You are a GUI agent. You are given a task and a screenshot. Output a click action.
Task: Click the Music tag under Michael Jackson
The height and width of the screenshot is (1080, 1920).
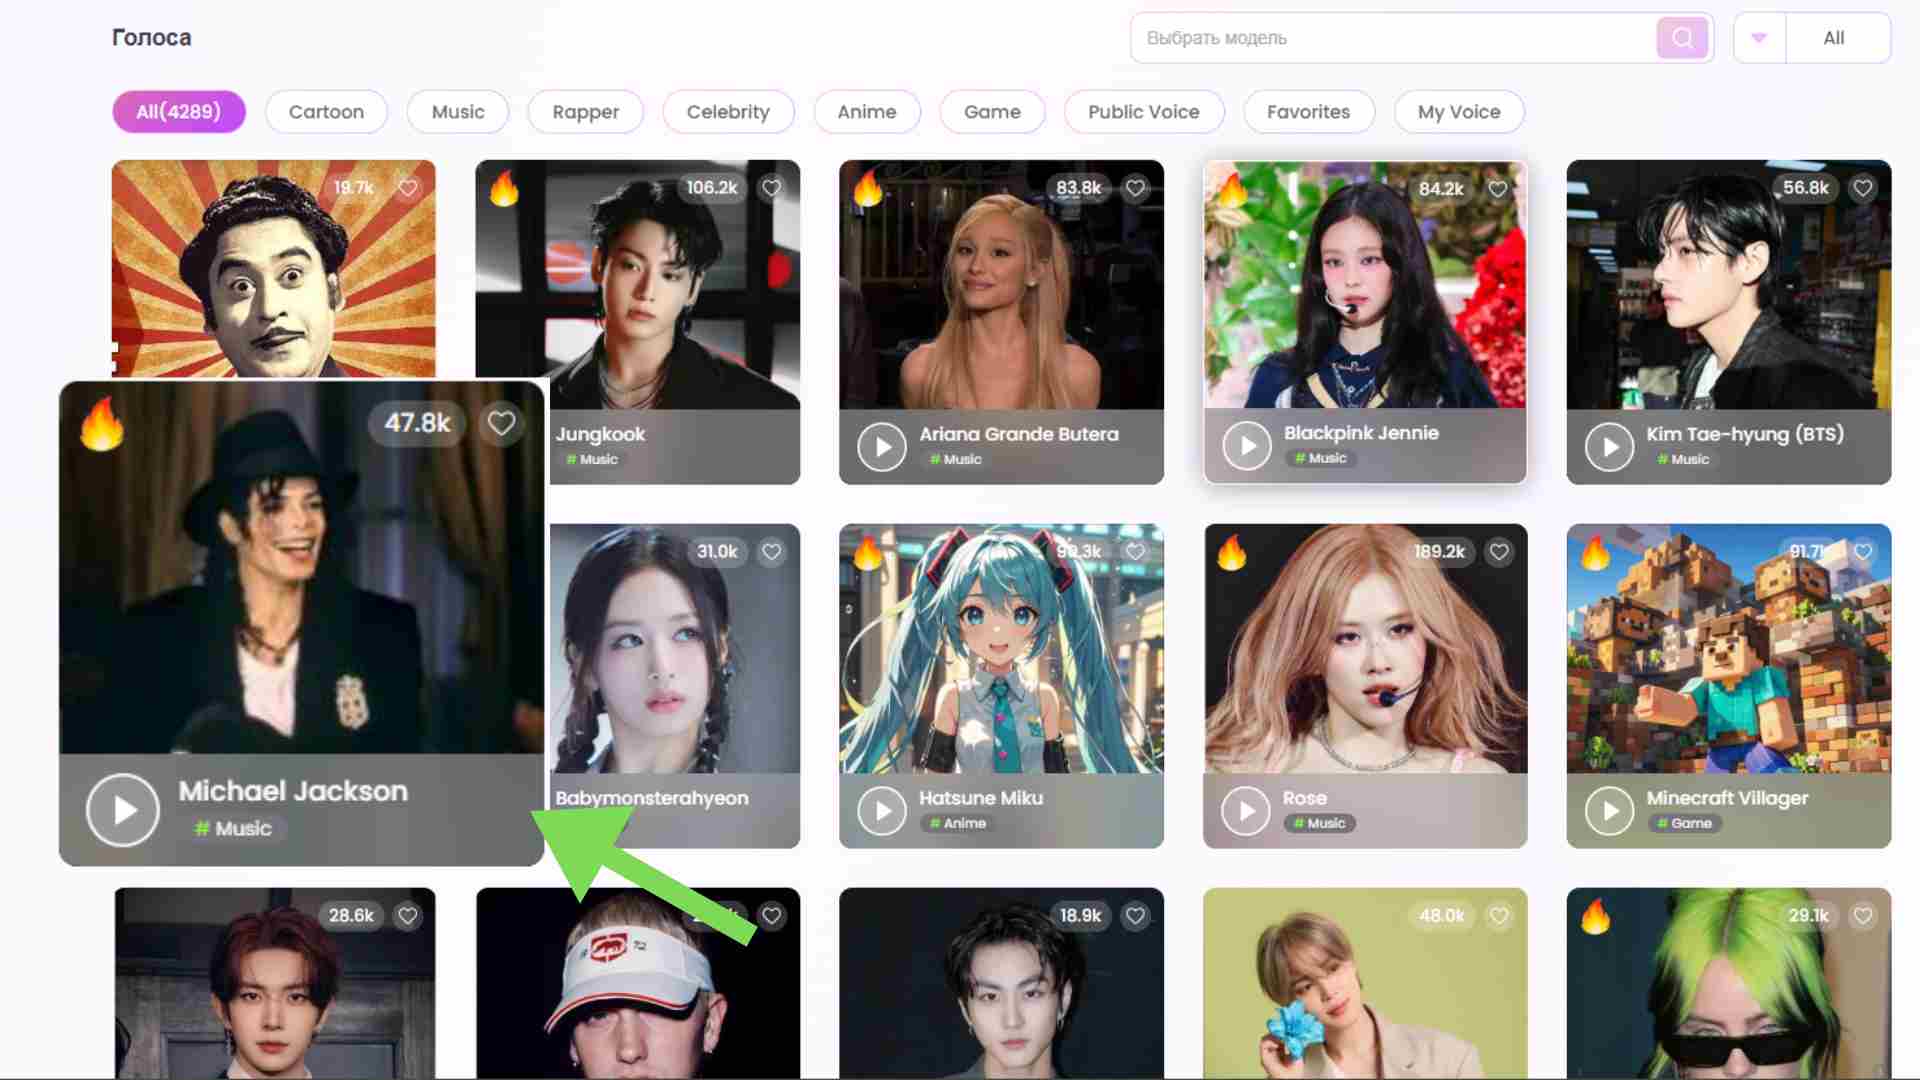point(233,829)
